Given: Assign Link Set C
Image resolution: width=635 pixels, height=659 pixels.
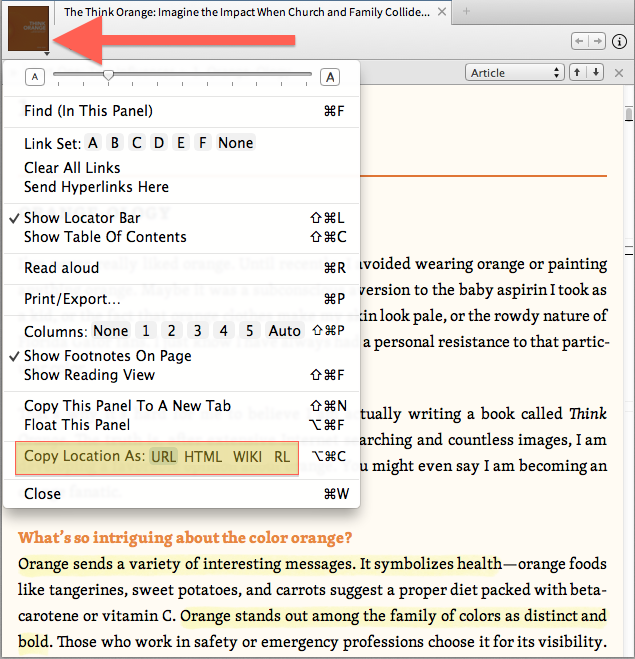Looking at the screenshot, I should (x=137, y=143).
